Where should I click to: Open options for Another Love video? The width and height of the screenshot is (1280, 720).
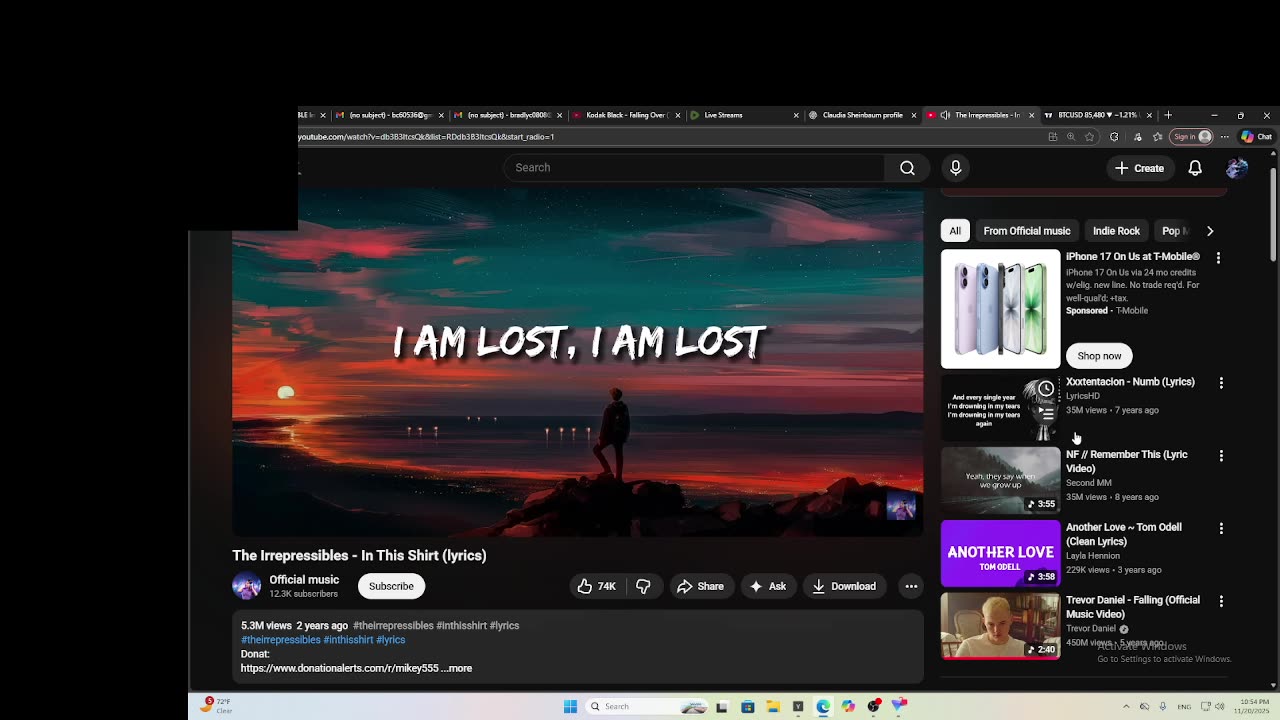coord(1221,528)
